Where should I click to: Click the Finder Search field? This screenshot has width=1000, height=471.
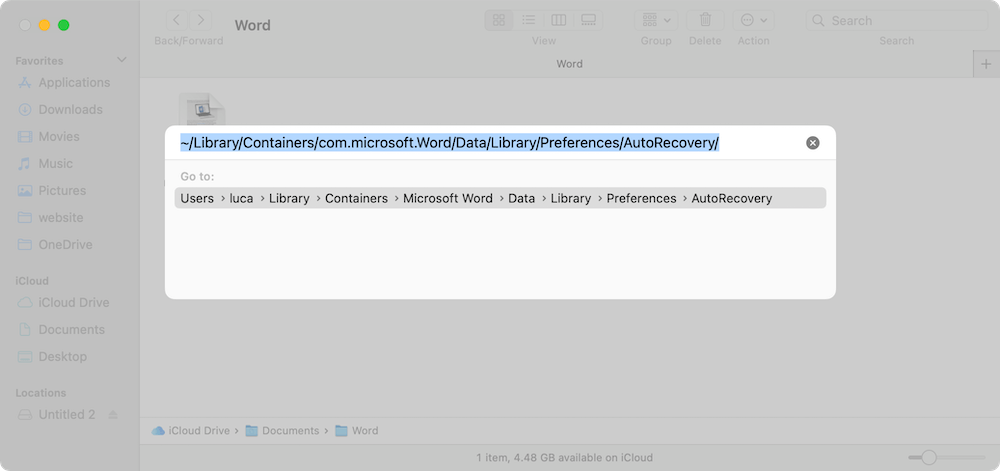click(x=897, y=20)
